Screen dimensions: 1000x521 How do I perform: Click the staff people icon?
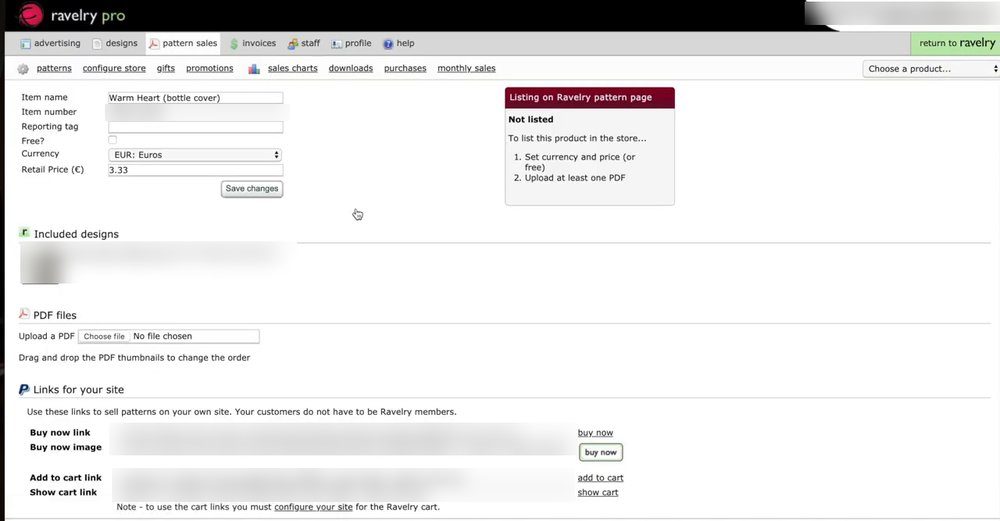[293, 44]
